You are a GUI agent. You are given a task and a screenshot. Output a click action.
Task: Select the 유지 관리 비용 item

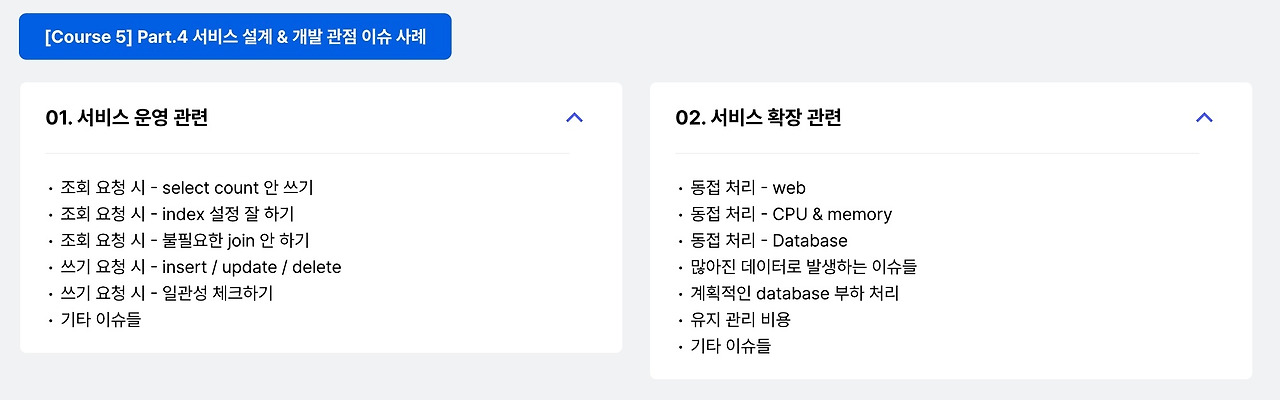(741, 320)
